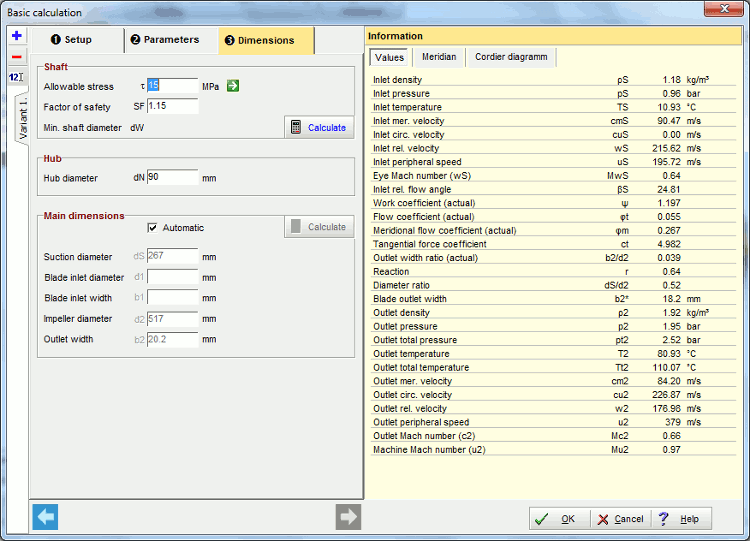Click the Machine Mach number (u2) row
This screenshot has height=541, width=750.
[553, 450]
